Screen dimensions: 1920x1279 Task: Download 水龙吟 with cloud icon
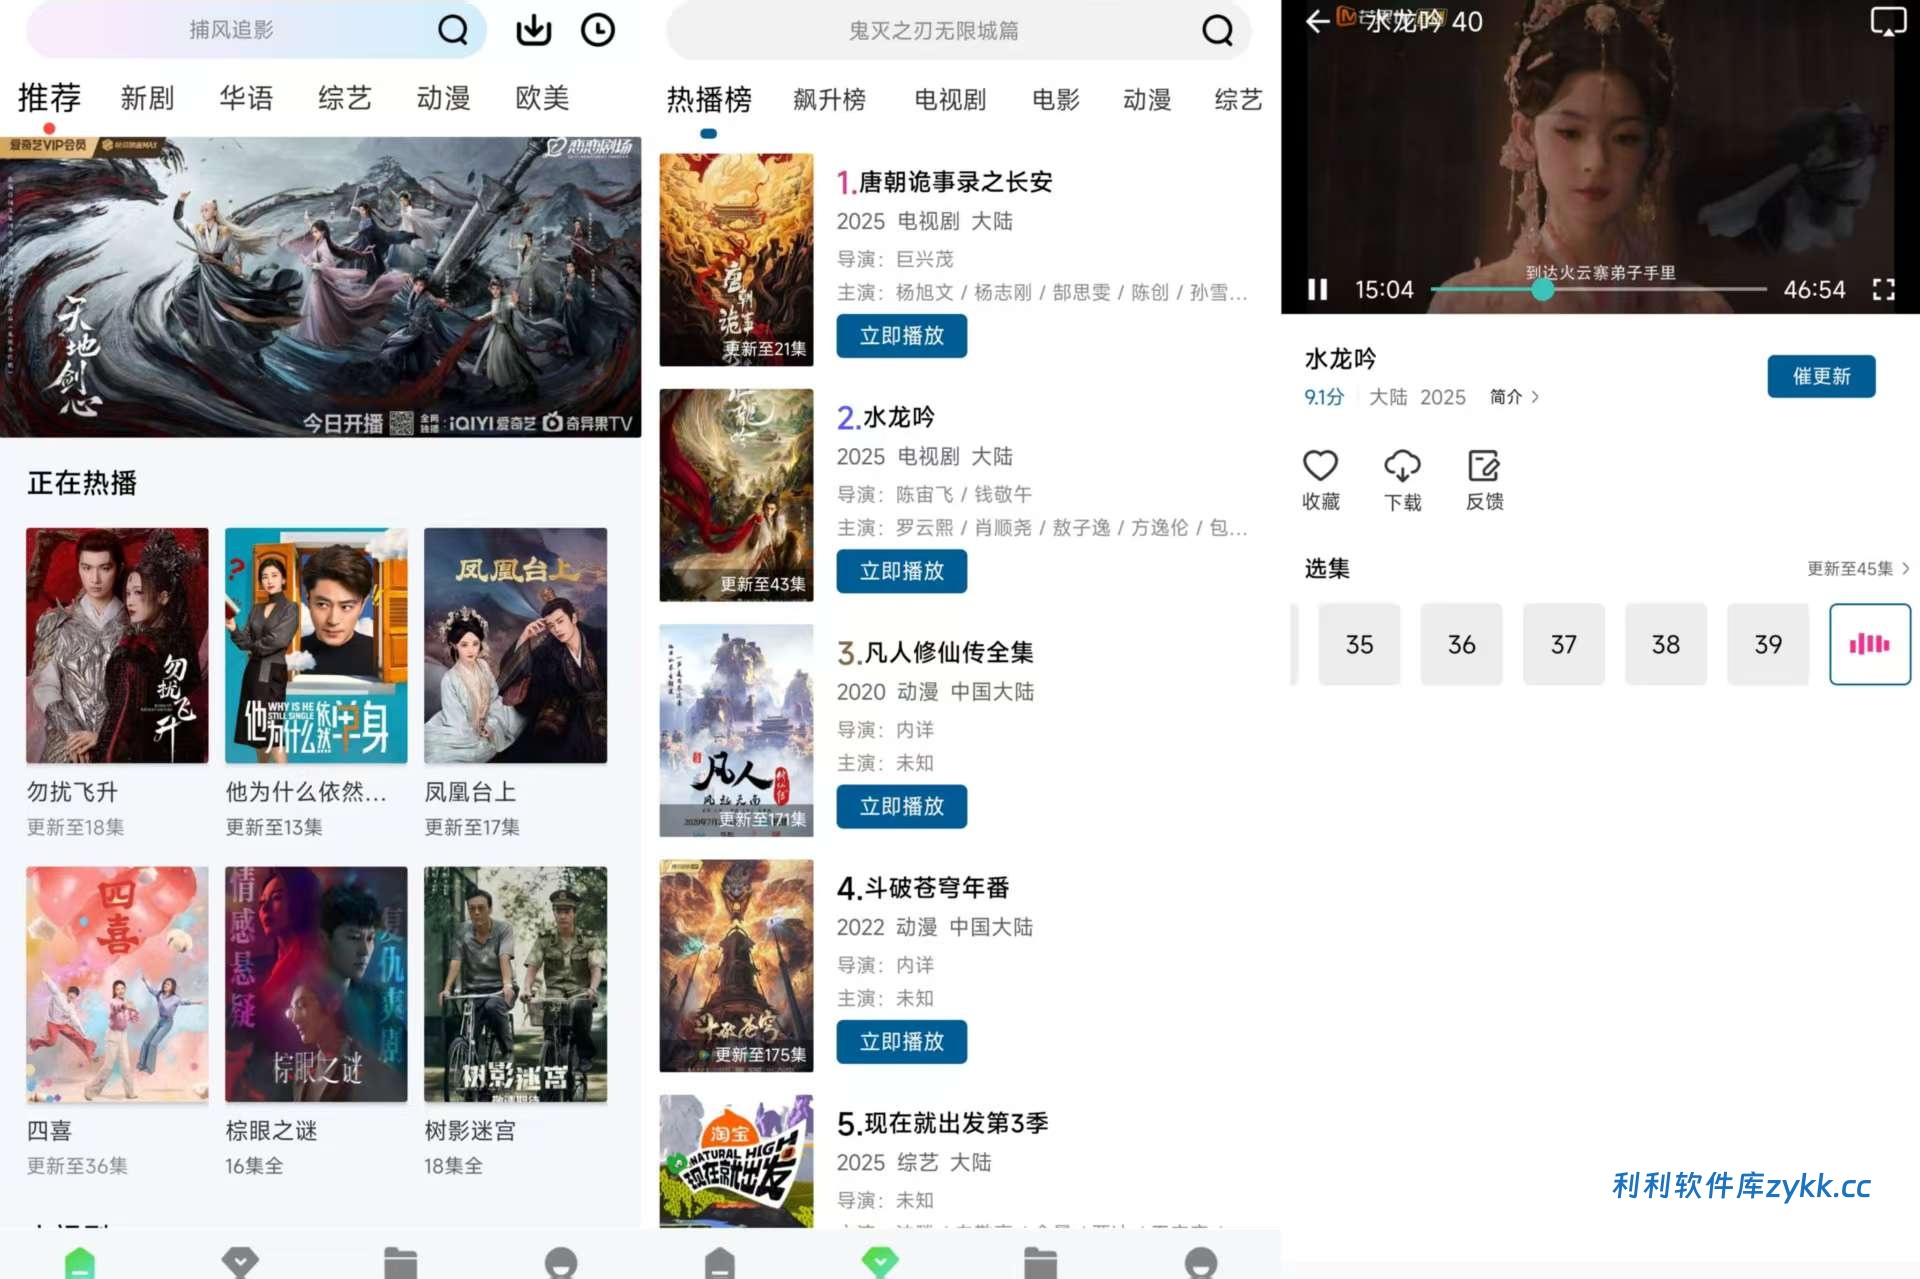1402,467
